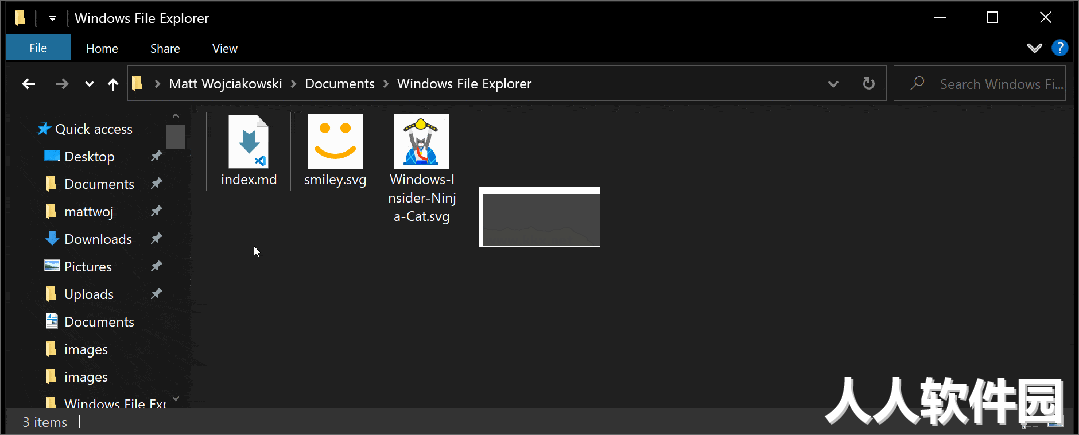Screen dimensions: 1079x435
Task: Click the search magnifier icon
Action: (x=917, y=84)
